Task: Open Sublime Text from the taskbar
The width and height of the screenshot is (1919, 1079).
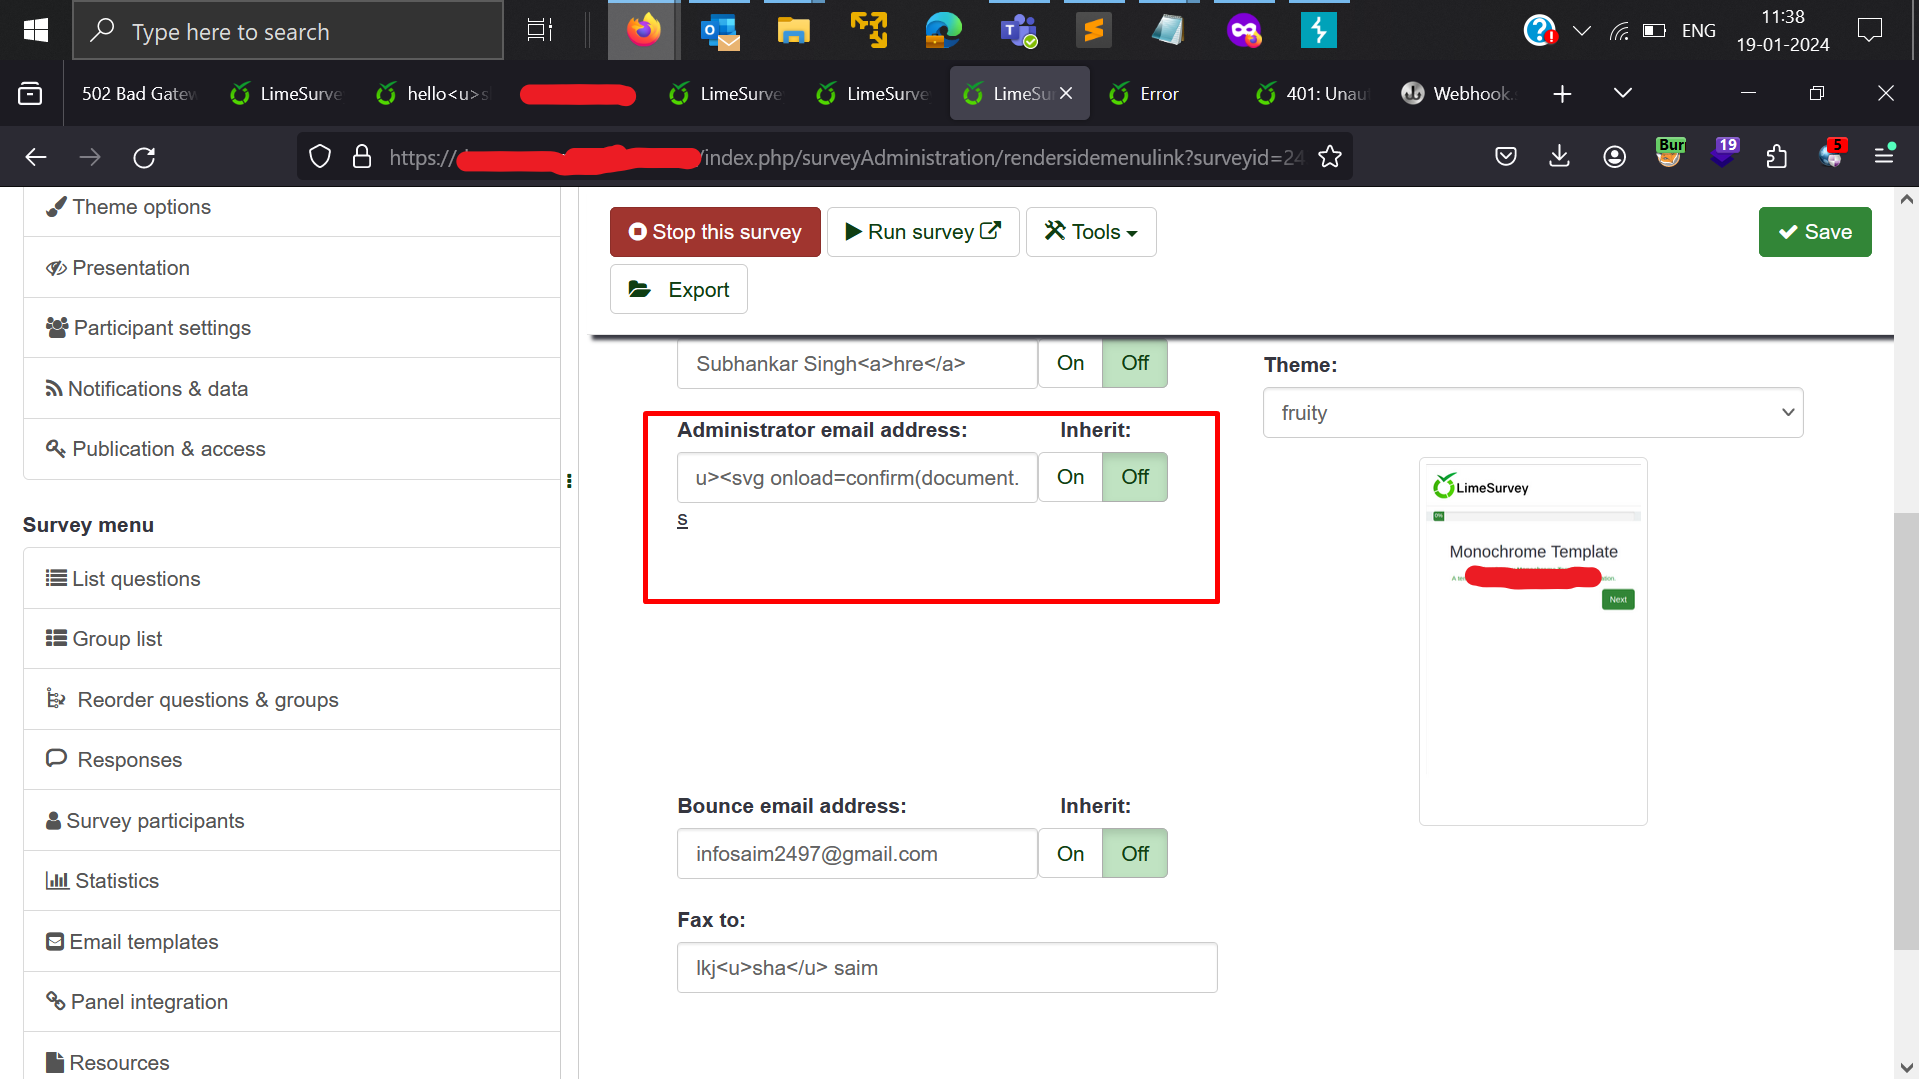Action: (x=1094, y=31)
